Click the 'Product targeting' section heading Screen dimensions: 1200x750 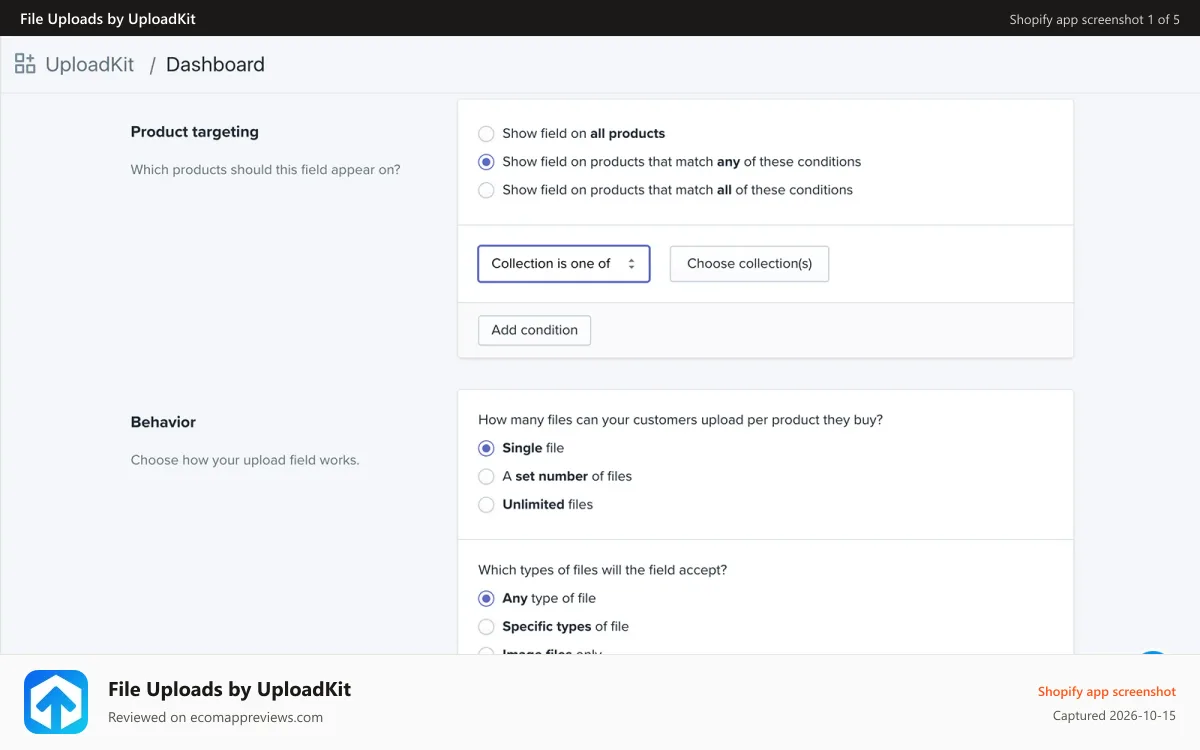tap(194, 132)
